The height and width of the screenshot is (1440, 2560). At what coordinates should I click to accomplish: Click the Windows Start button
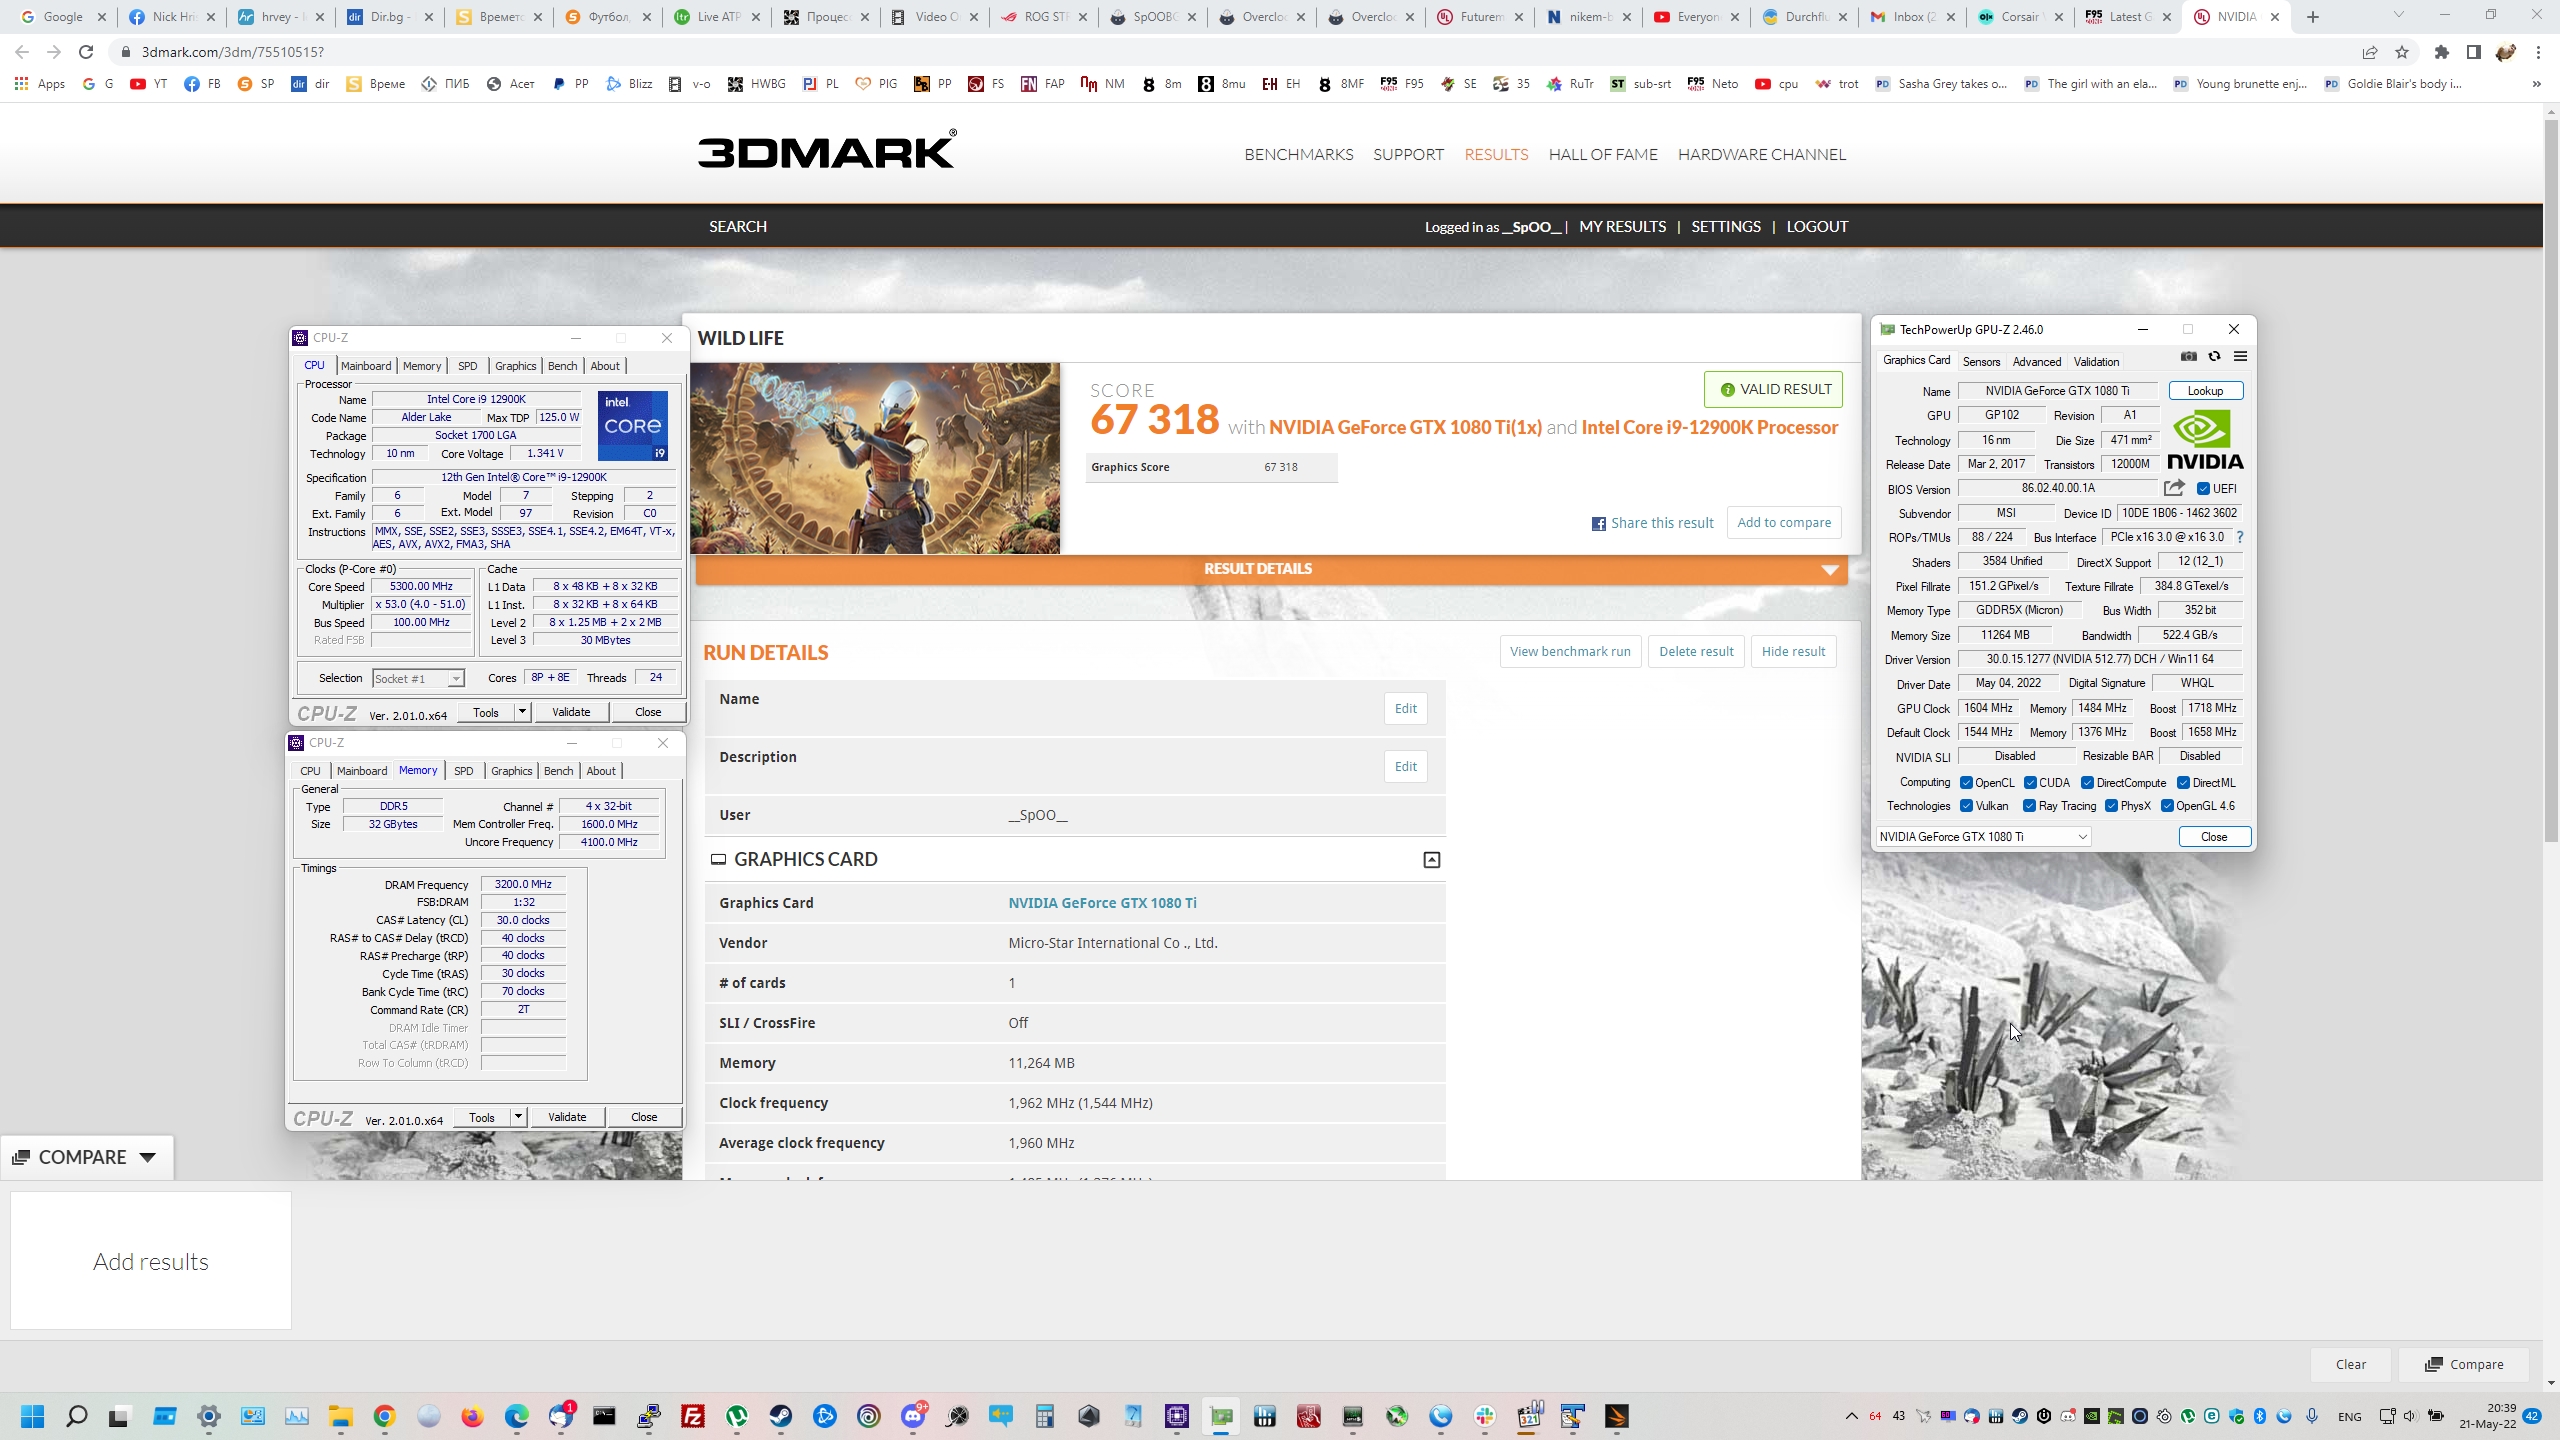33,1416
